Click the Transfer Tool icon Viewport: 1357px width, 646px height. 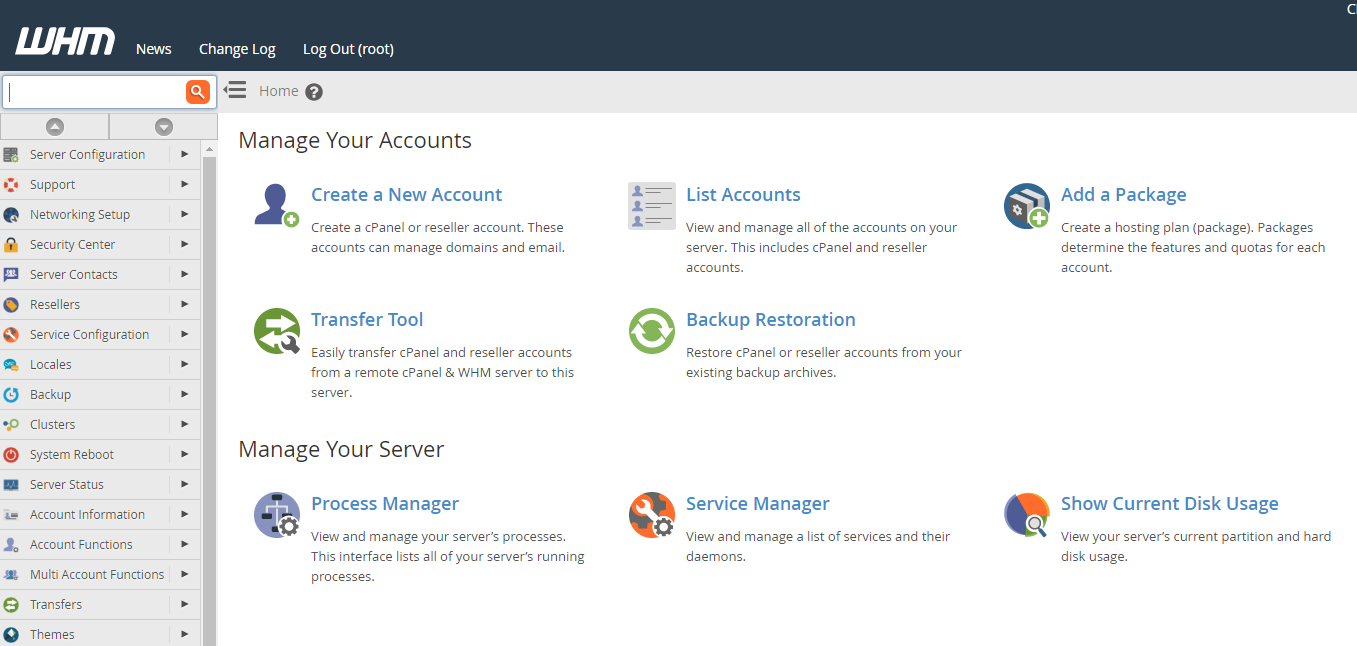pyautogui.click(x=277, y=331)
